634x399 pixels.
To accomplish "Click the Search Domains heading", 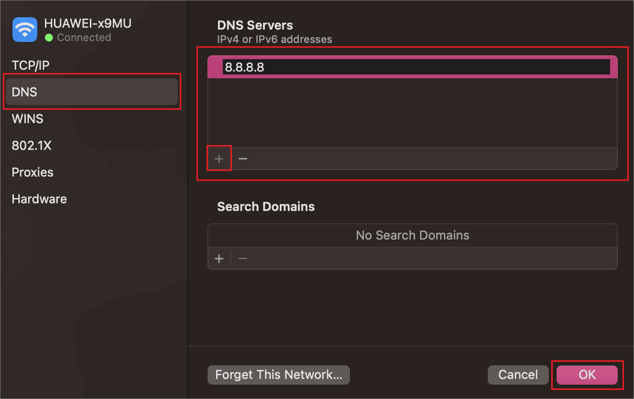I will tap(266, 207).
